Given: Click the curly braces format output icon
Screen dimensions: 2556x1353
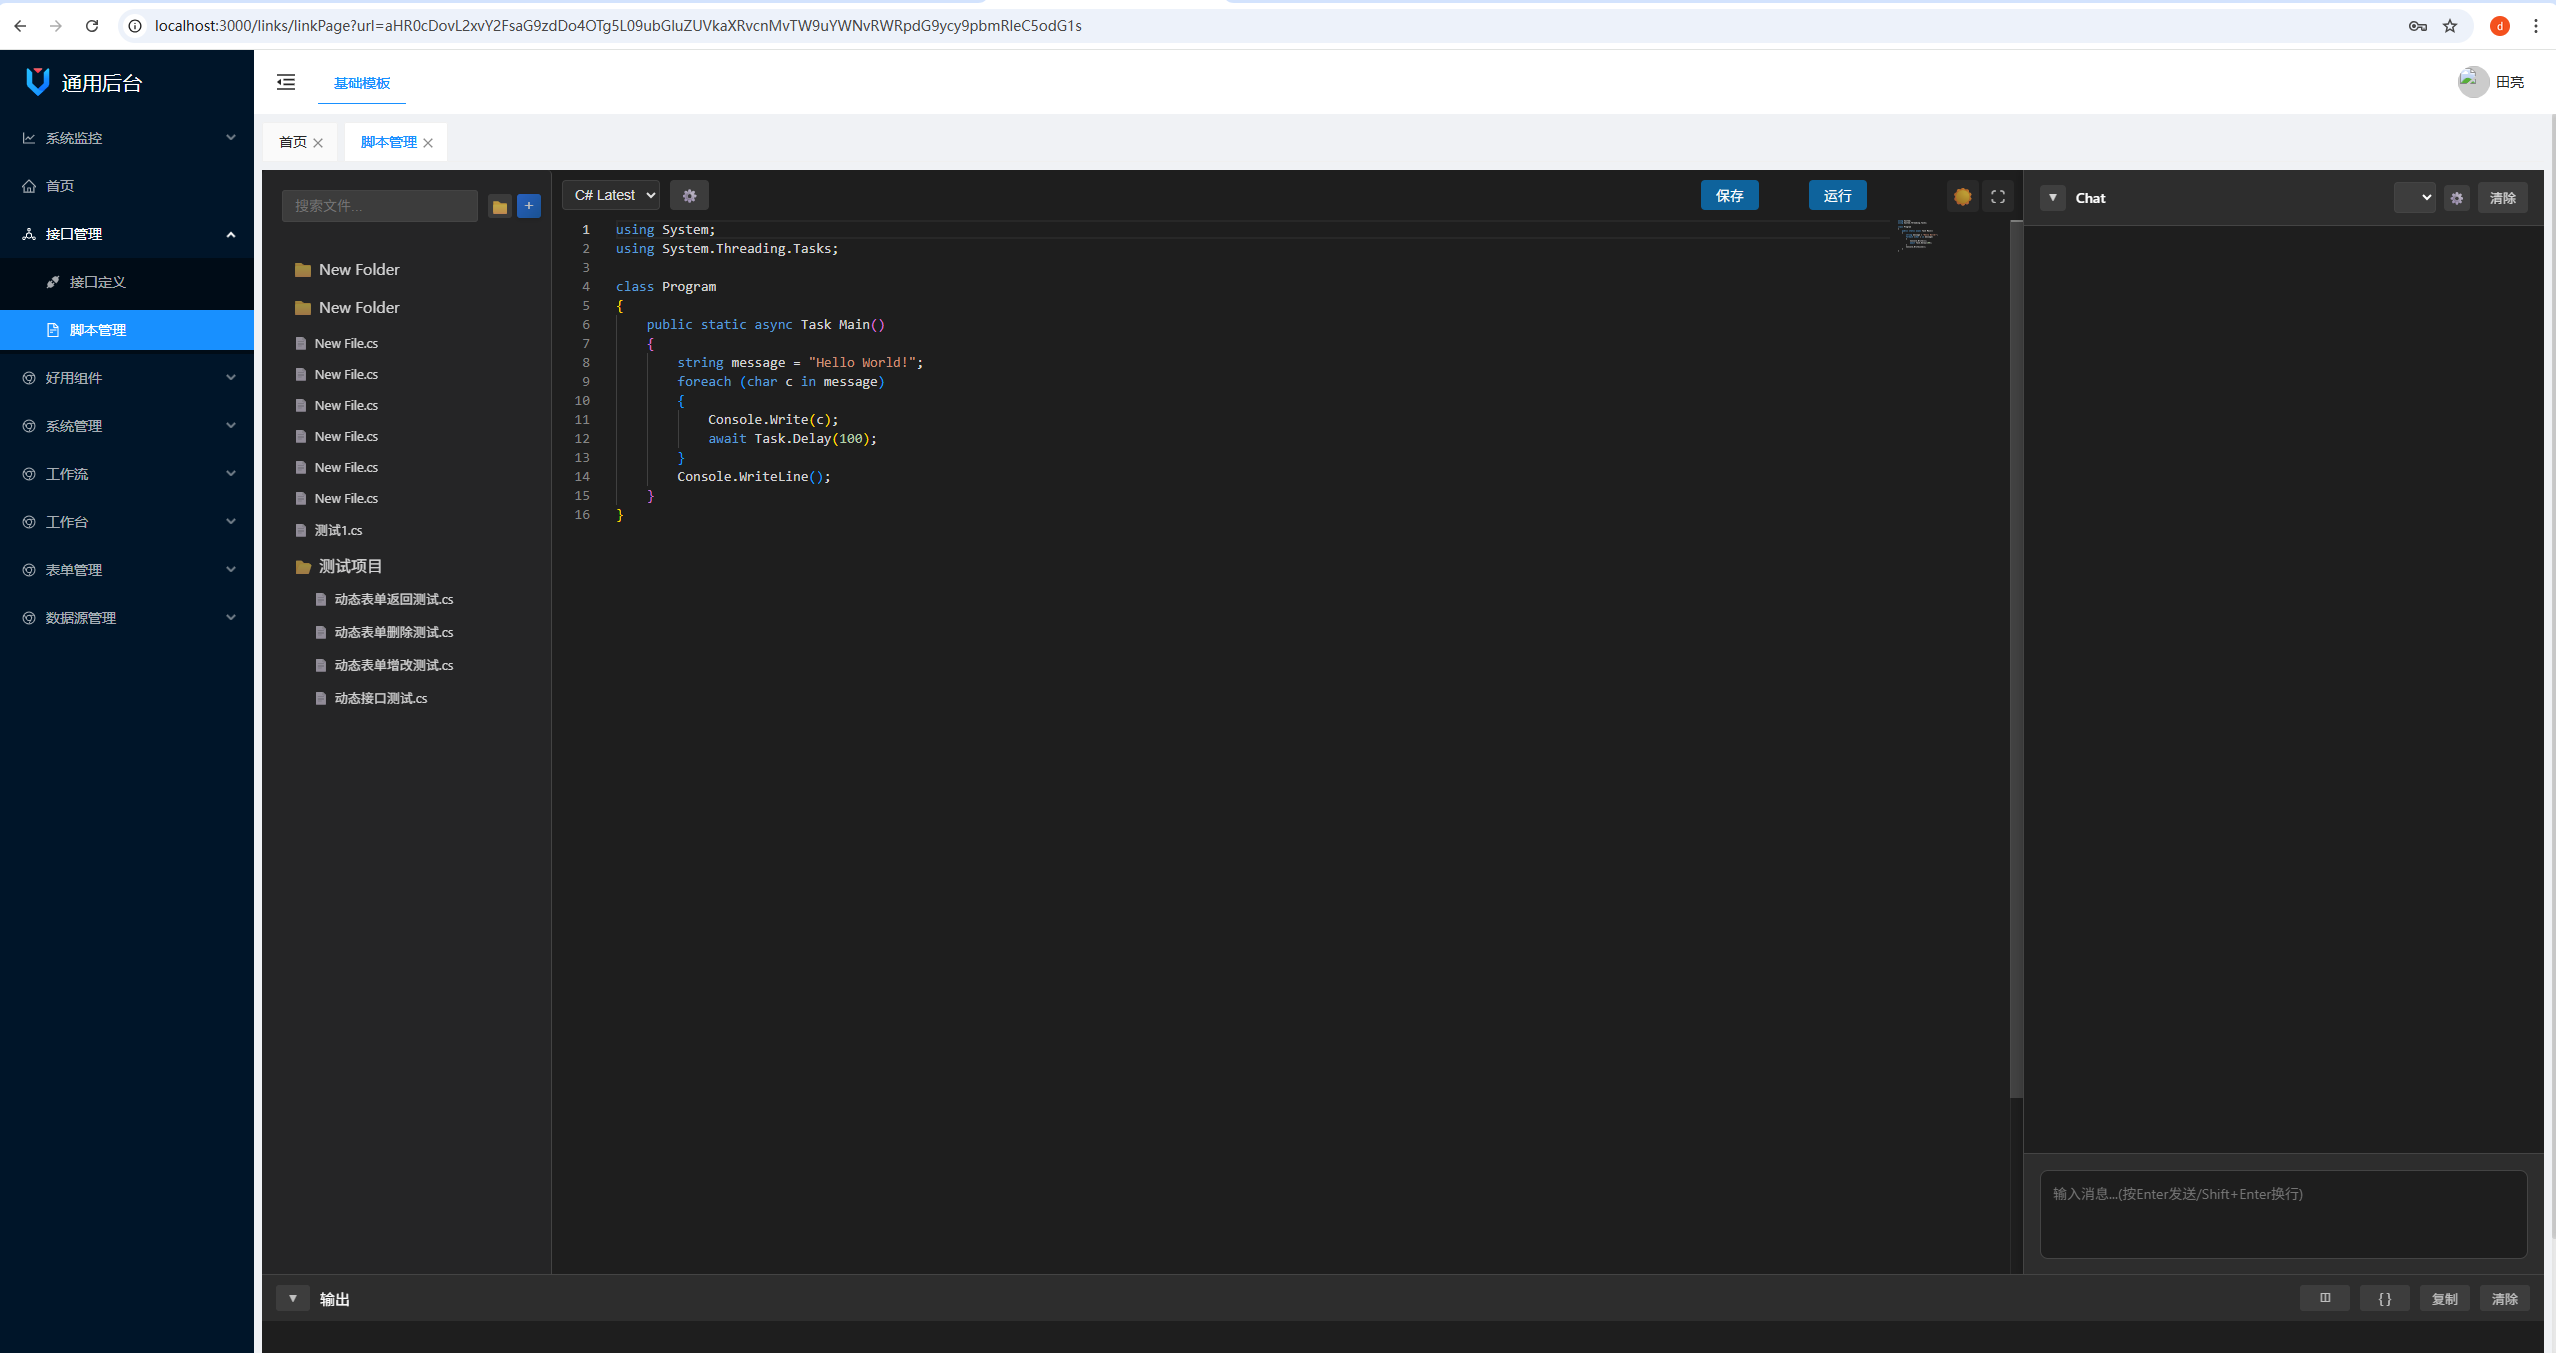Looking at the screenshot, I should (x=2384, y=1298).
